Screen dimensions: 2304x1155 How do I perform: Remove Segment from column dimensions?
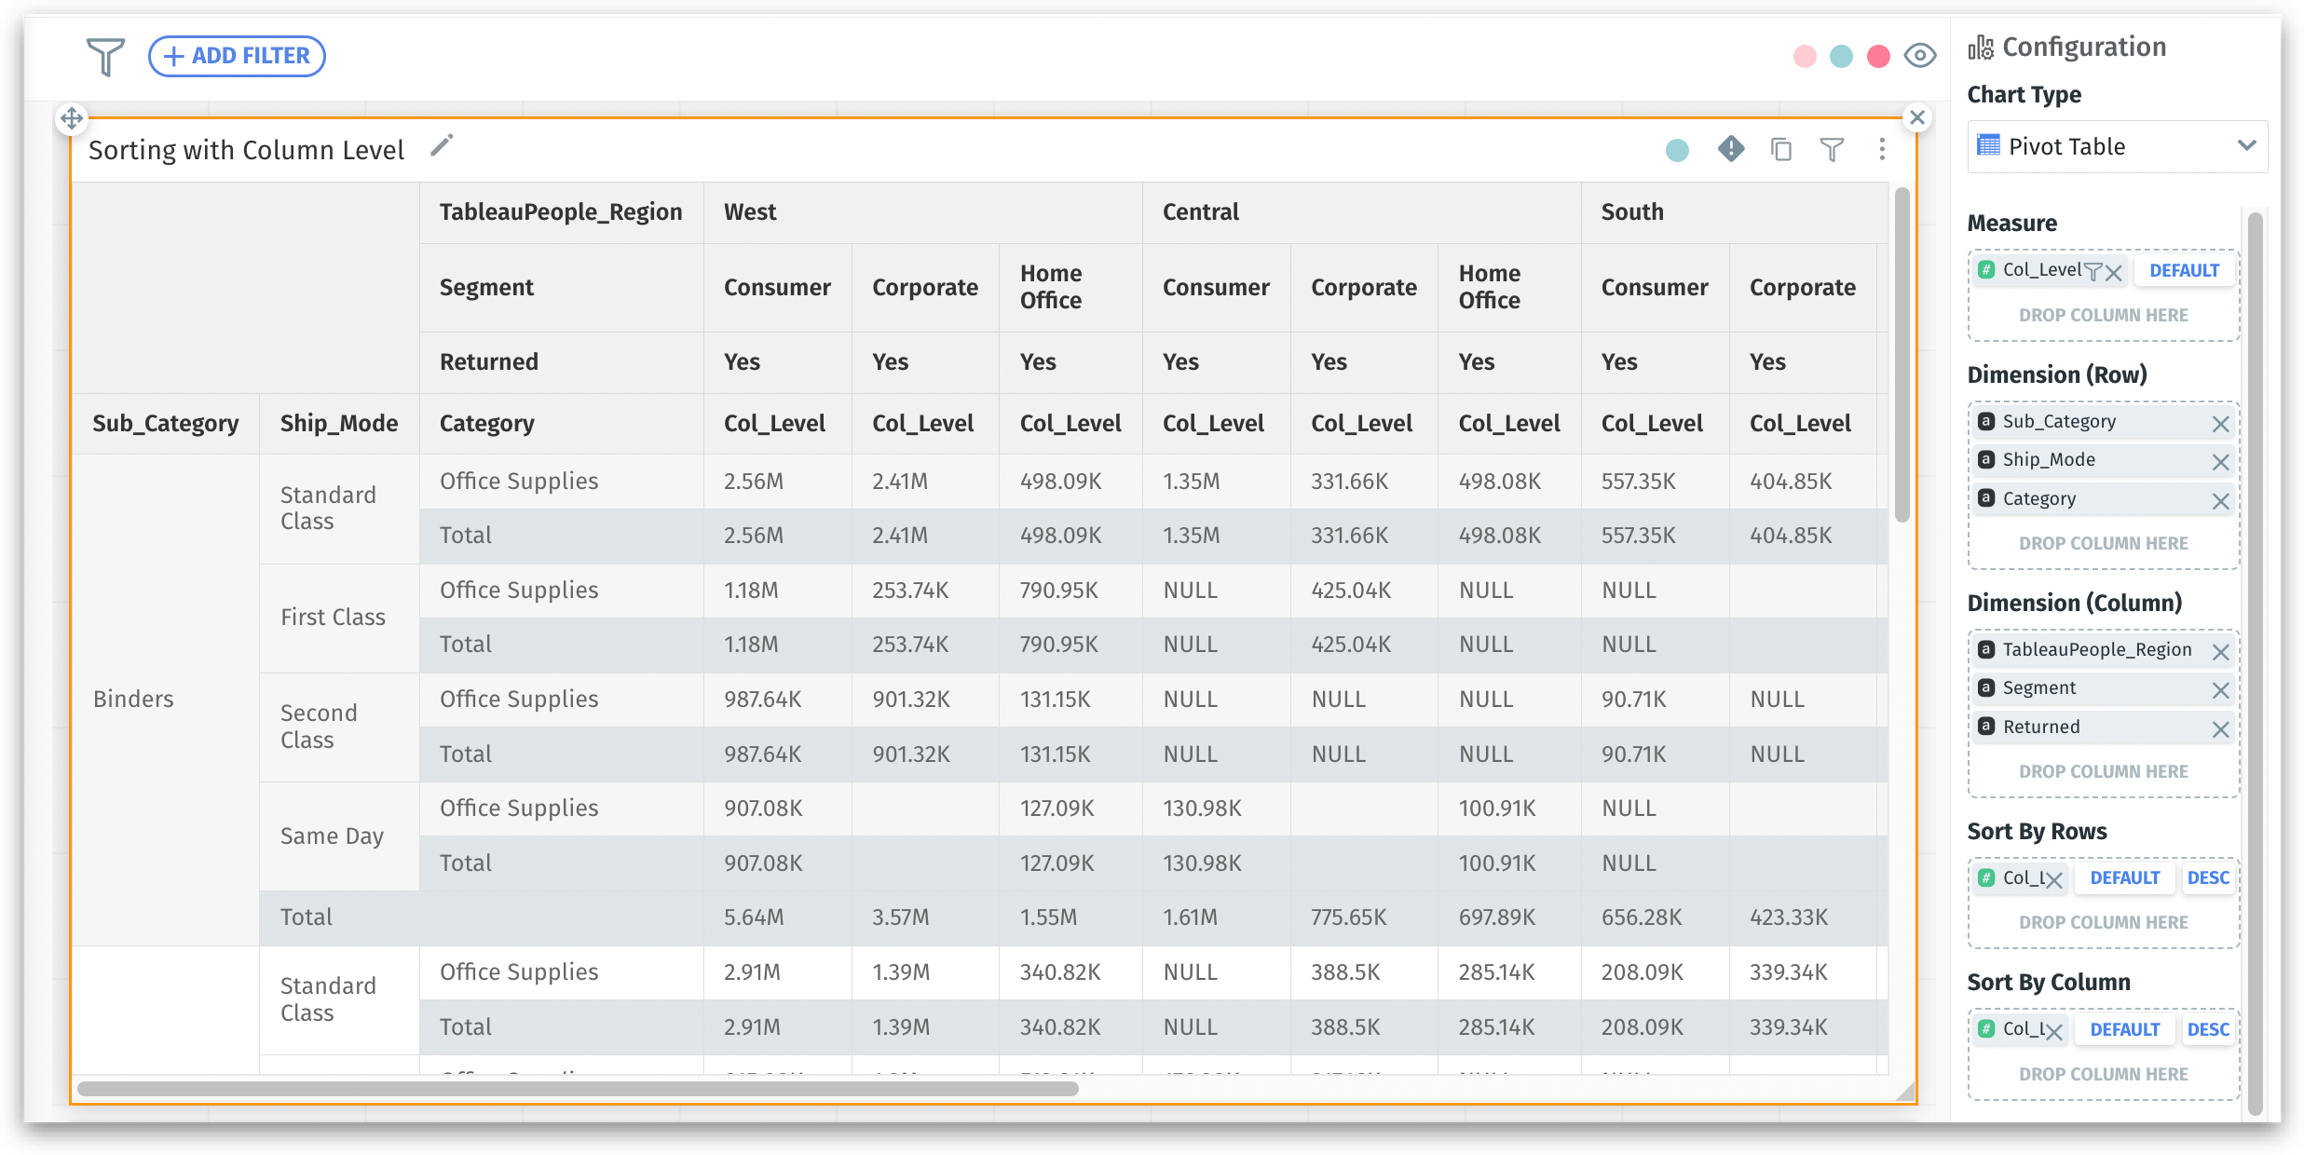[x=2220, y=690]
